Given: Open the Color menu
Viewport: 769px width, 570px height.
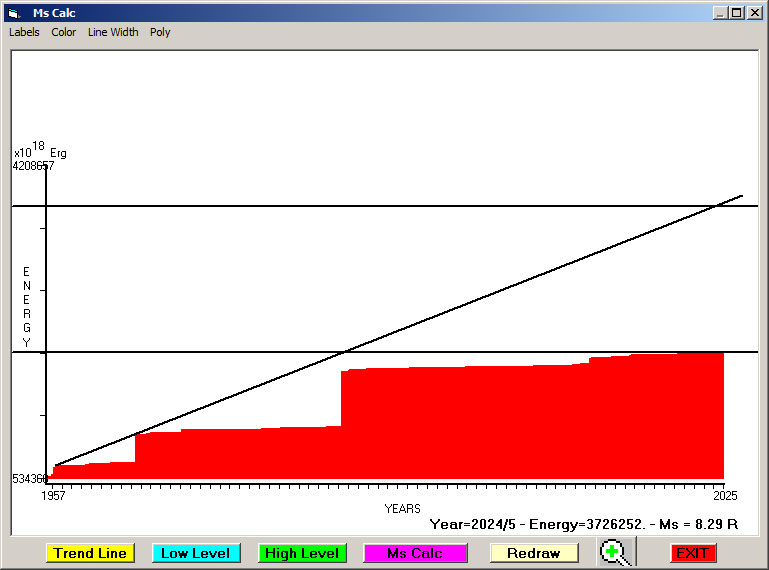Looking at the screenshot, I should pos(64,32).
